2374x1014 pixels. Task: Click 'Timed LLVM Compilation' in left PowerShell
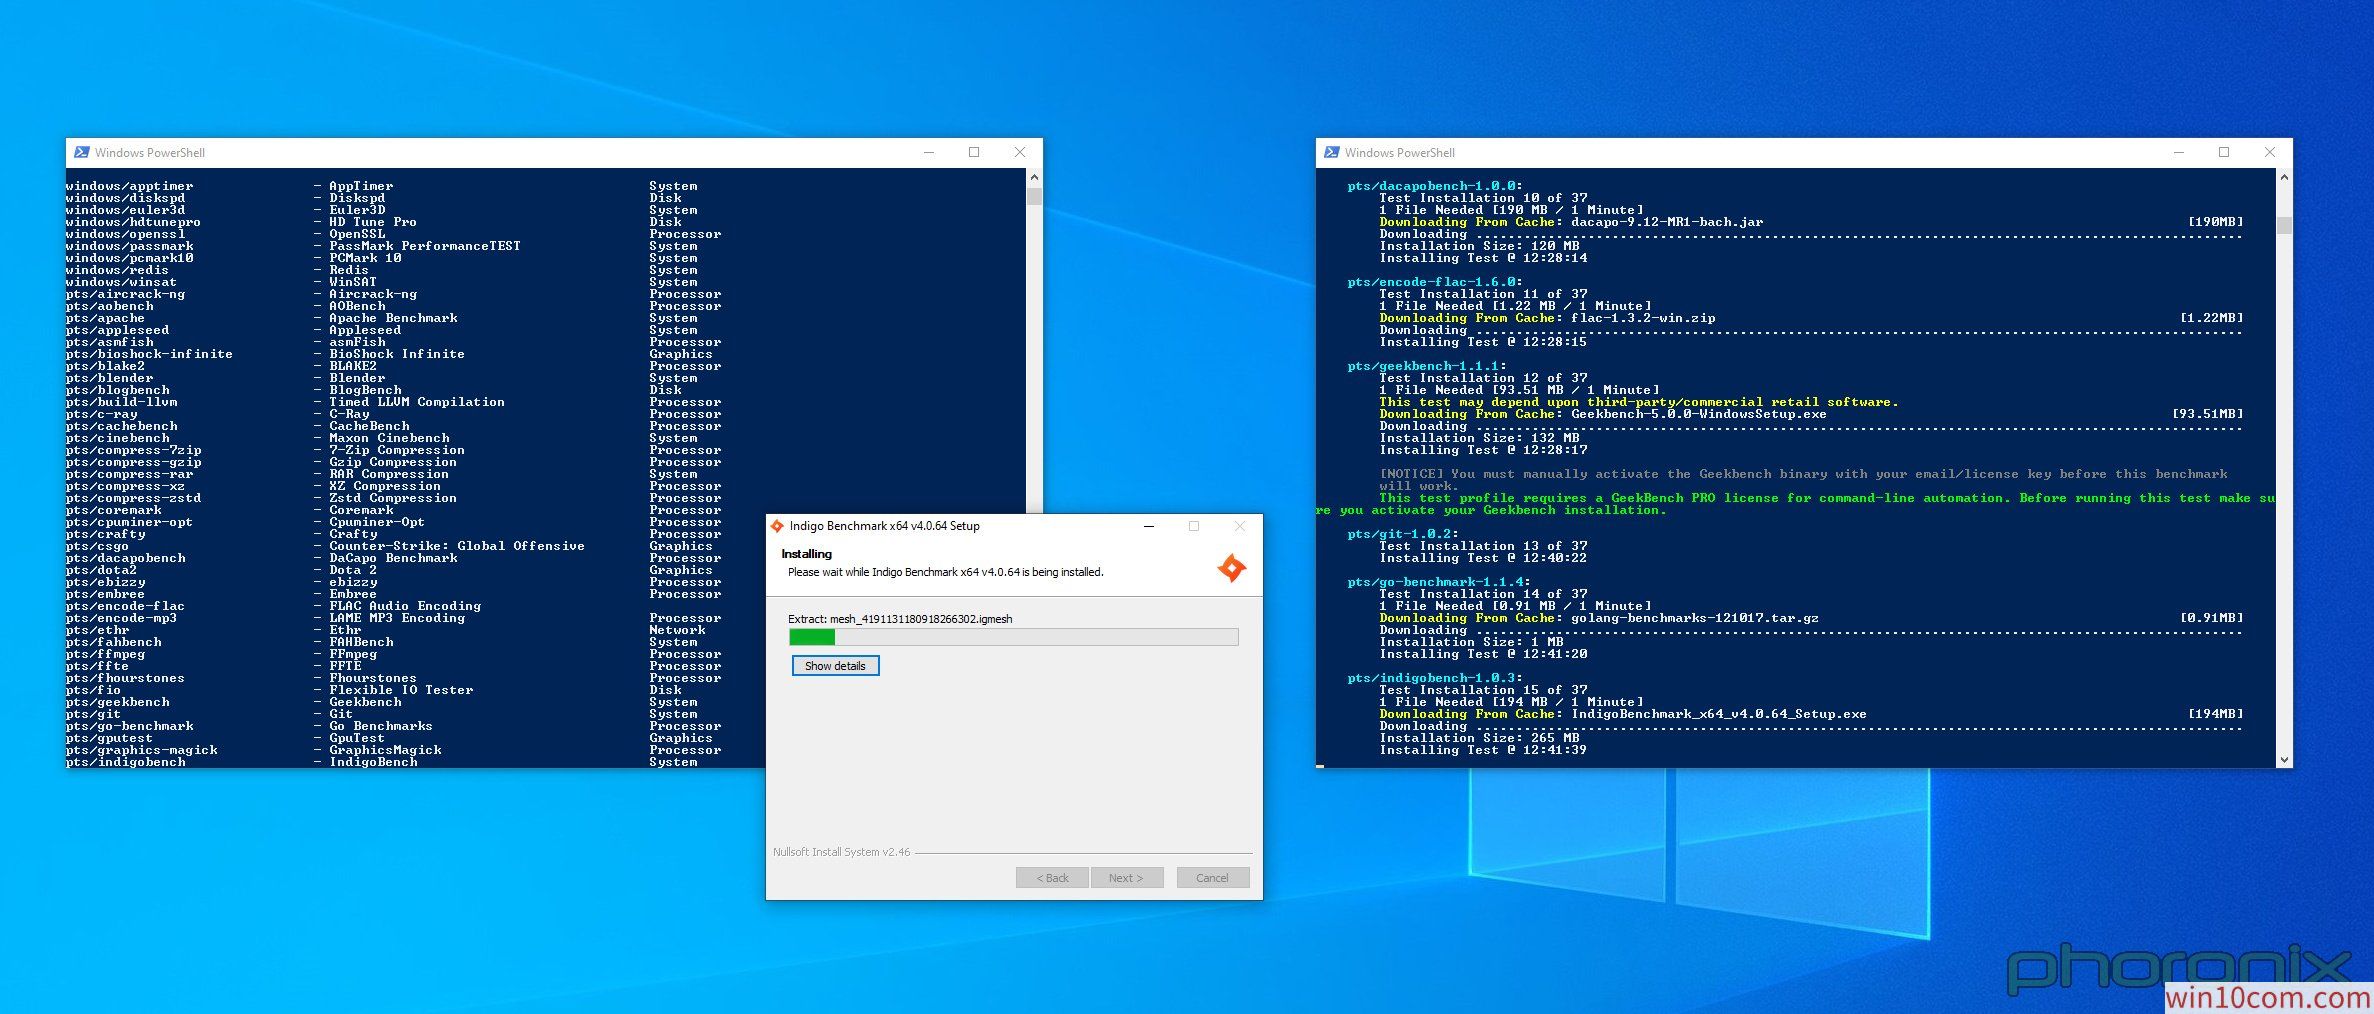pyautogui.click(x=417, y=402)
